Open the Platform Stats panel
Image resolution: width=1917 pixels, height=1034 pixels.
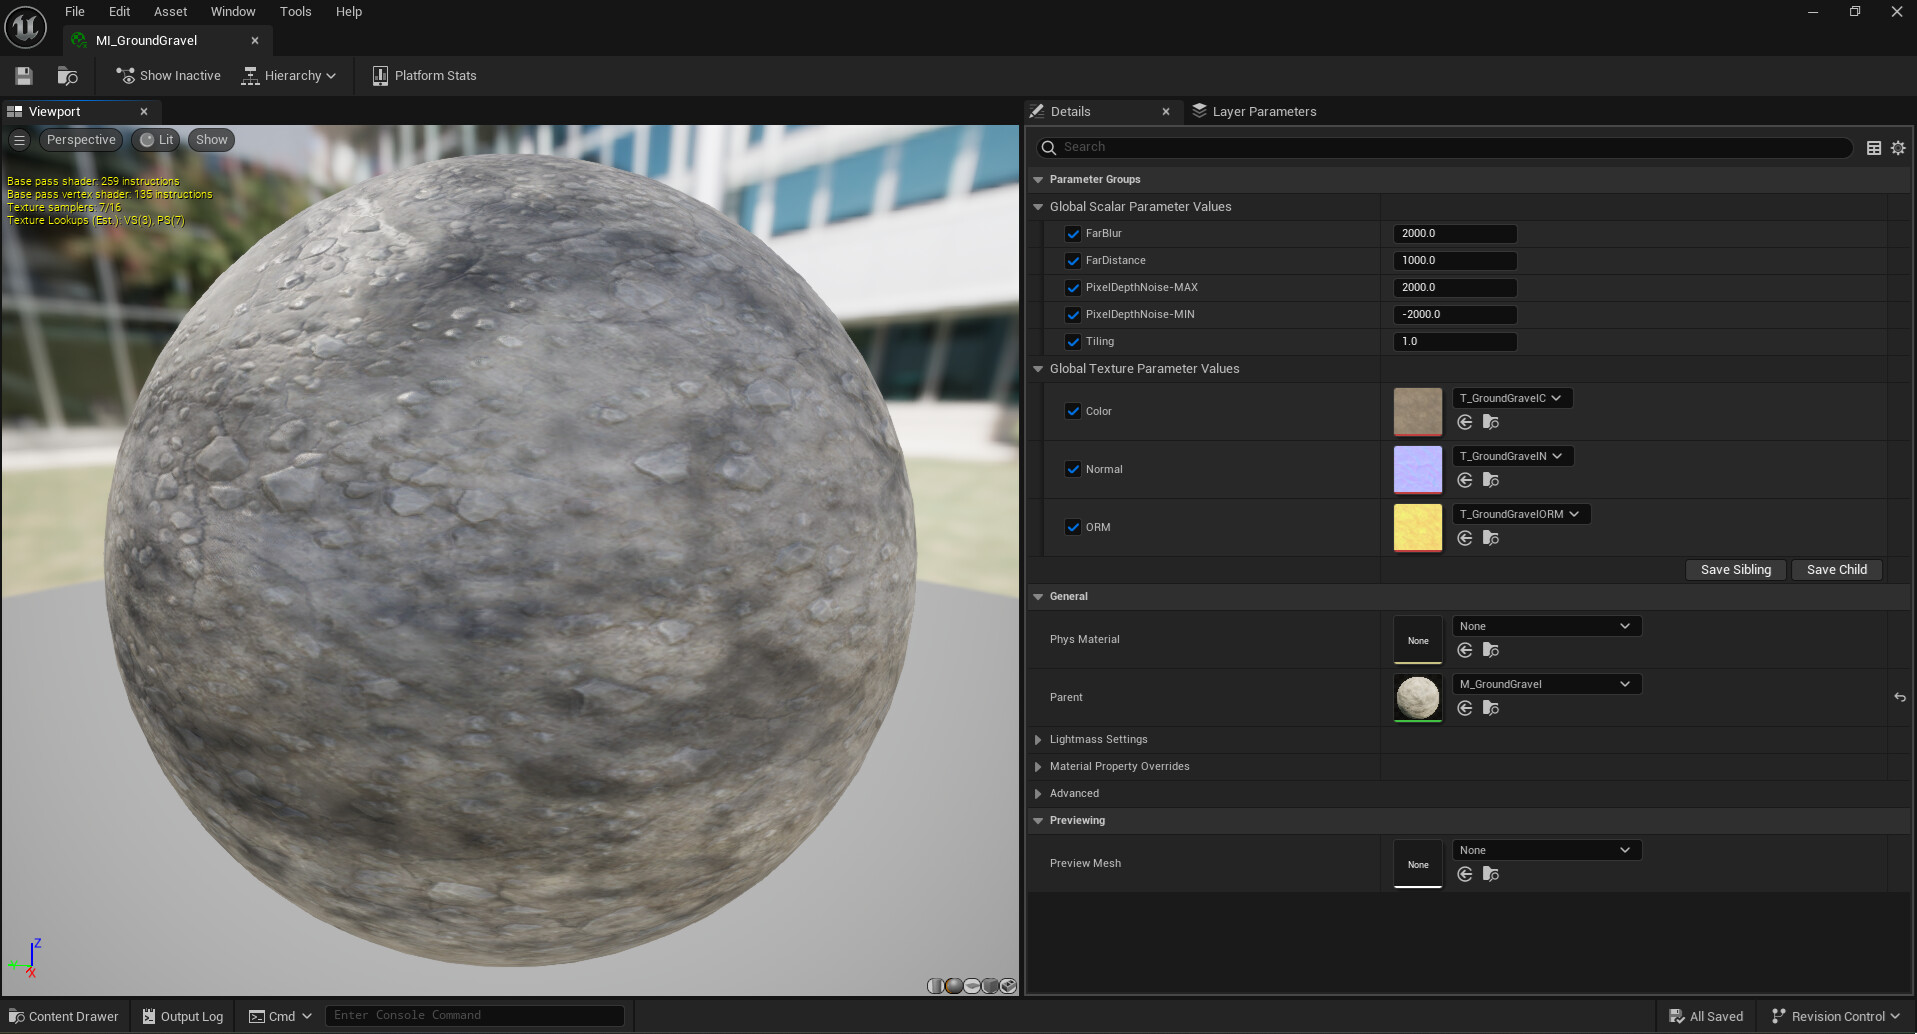click(x=423, y=75)
